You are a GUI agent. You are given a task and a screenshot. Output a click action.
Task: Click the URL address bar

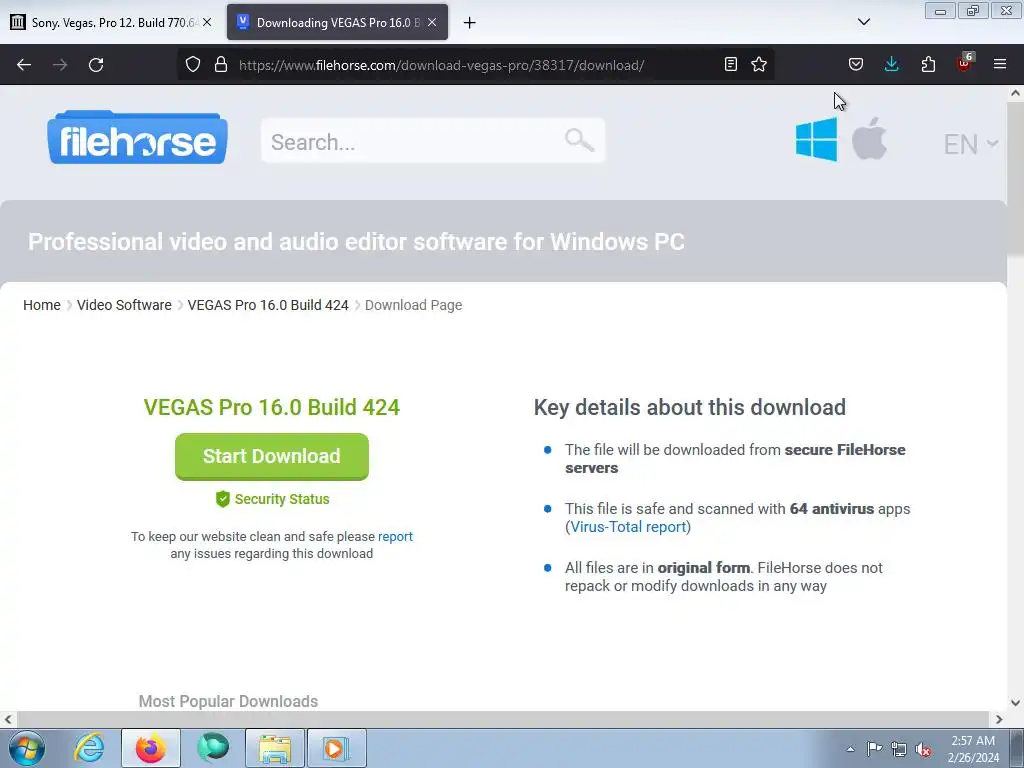pyautogui.click(x=477, y=65)
